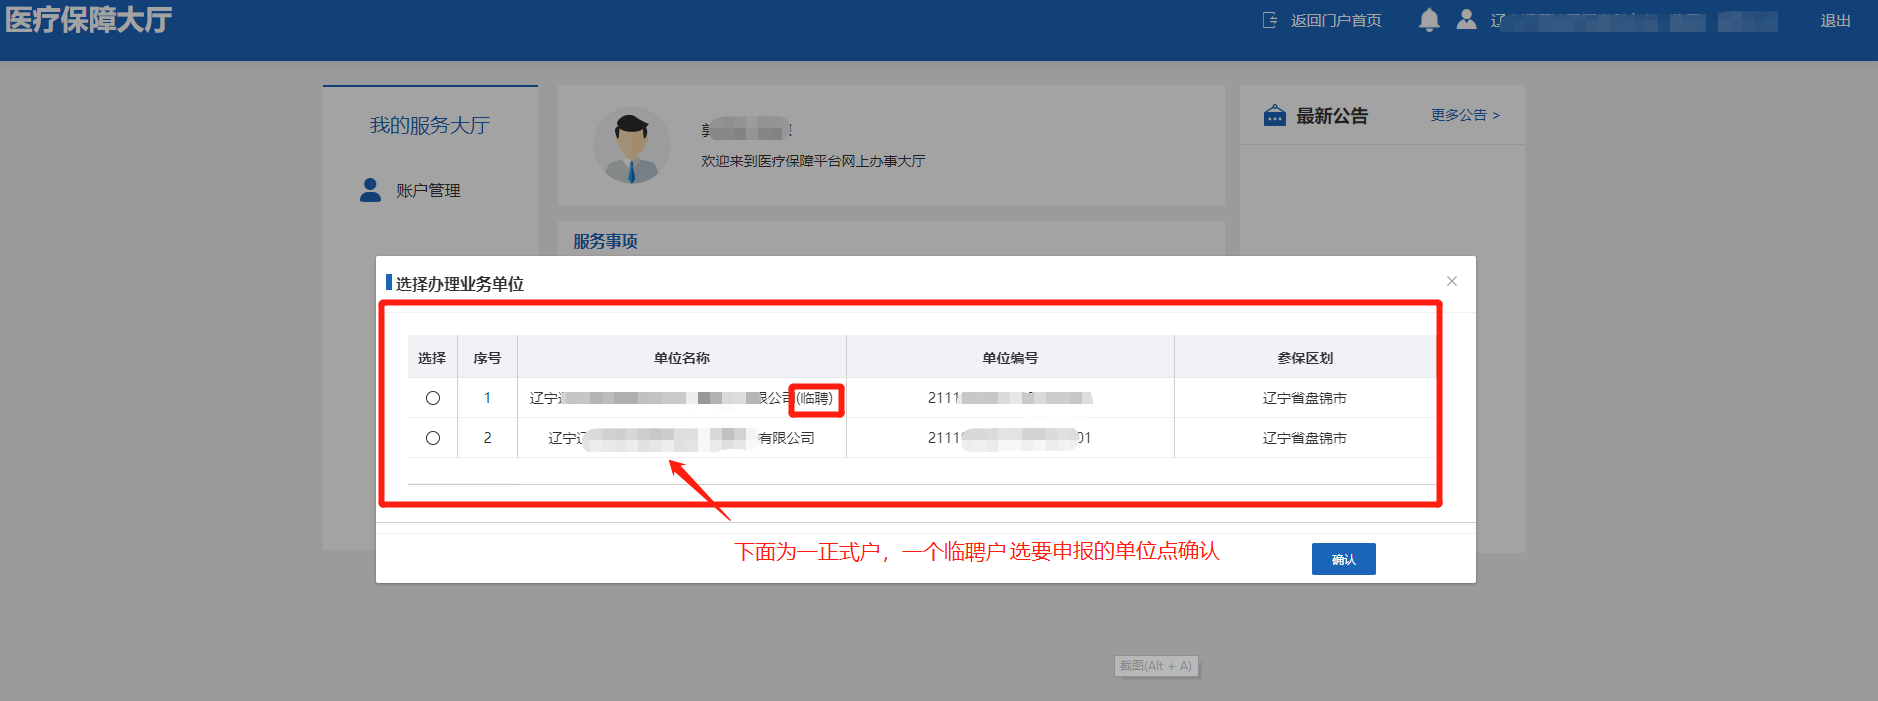
Task: Click the unit name ending with (临聘)
Action: pos(682,398)
